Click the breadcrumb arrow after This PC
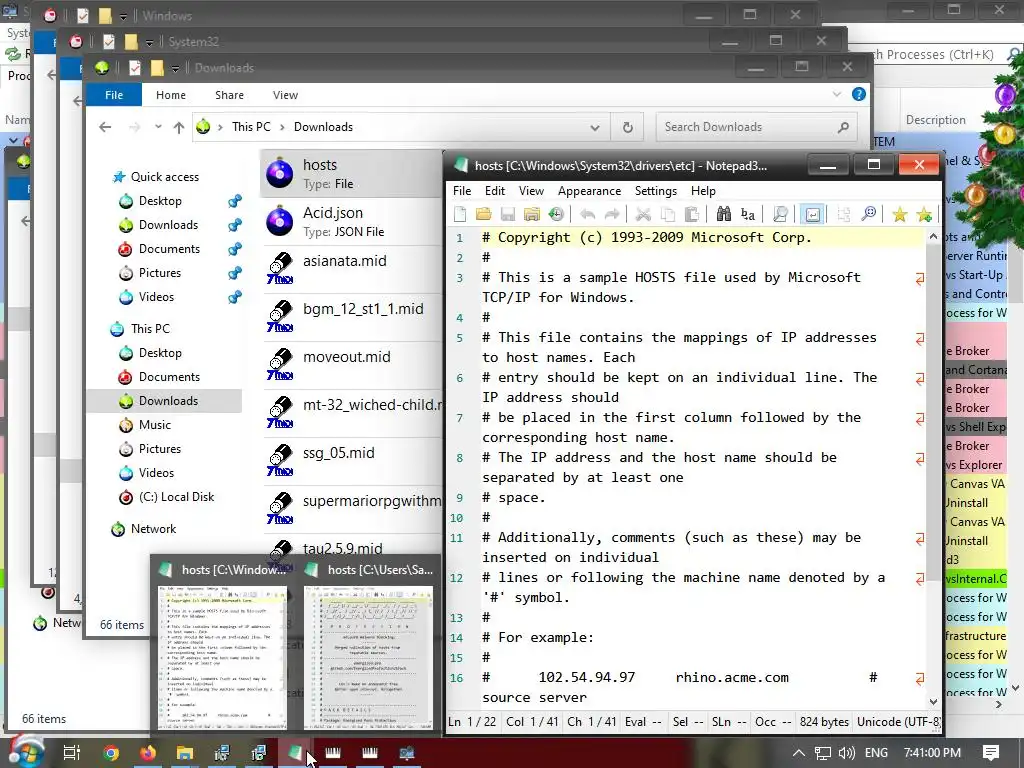Image resolution: width=1024 pixels, height=768 pixels. [282, 127]
